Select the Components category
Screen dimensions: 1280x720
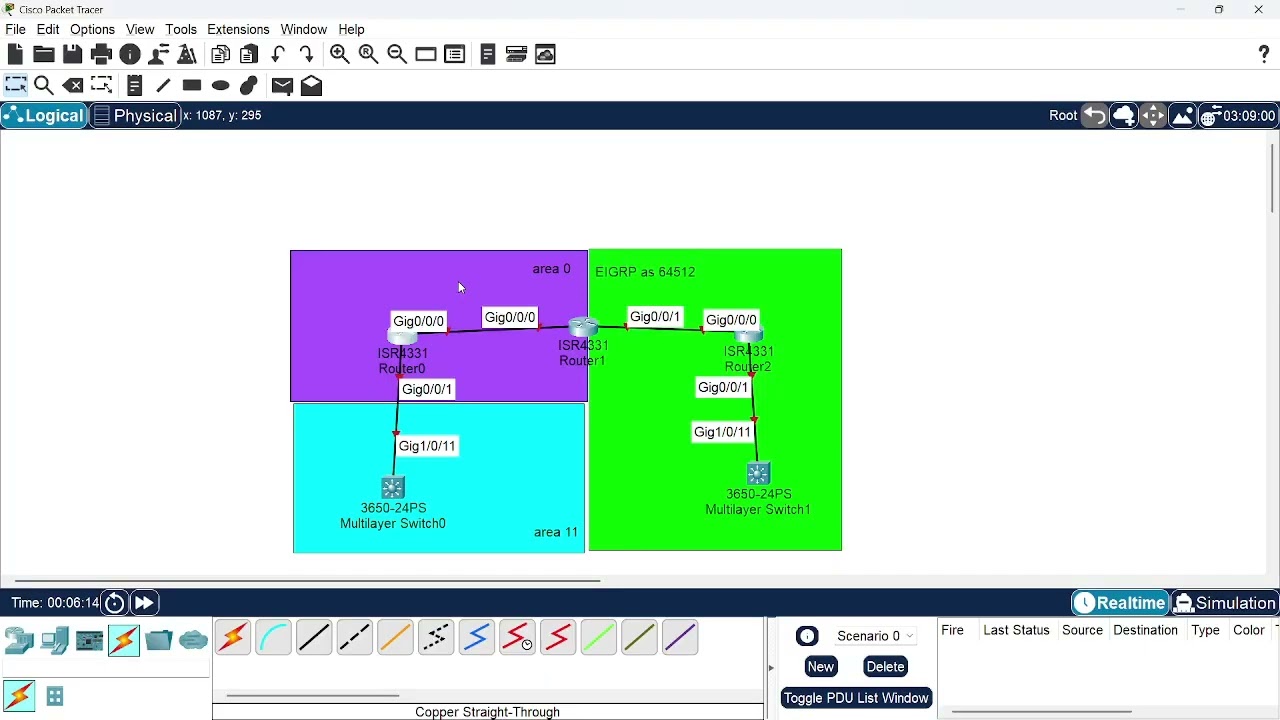click(x=90, y=640)
